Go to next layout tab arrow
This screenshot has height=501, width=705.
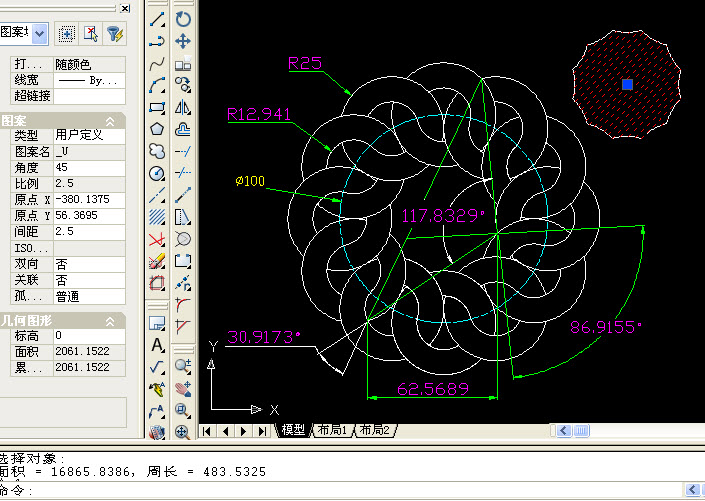coord(244,431)
